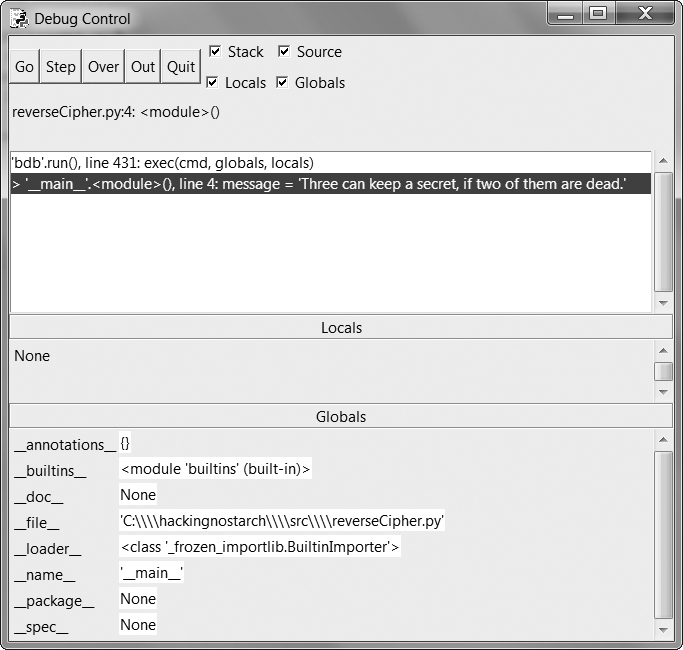Click the Globals pane scroll up arrow
683x650 pixels.
663,440
